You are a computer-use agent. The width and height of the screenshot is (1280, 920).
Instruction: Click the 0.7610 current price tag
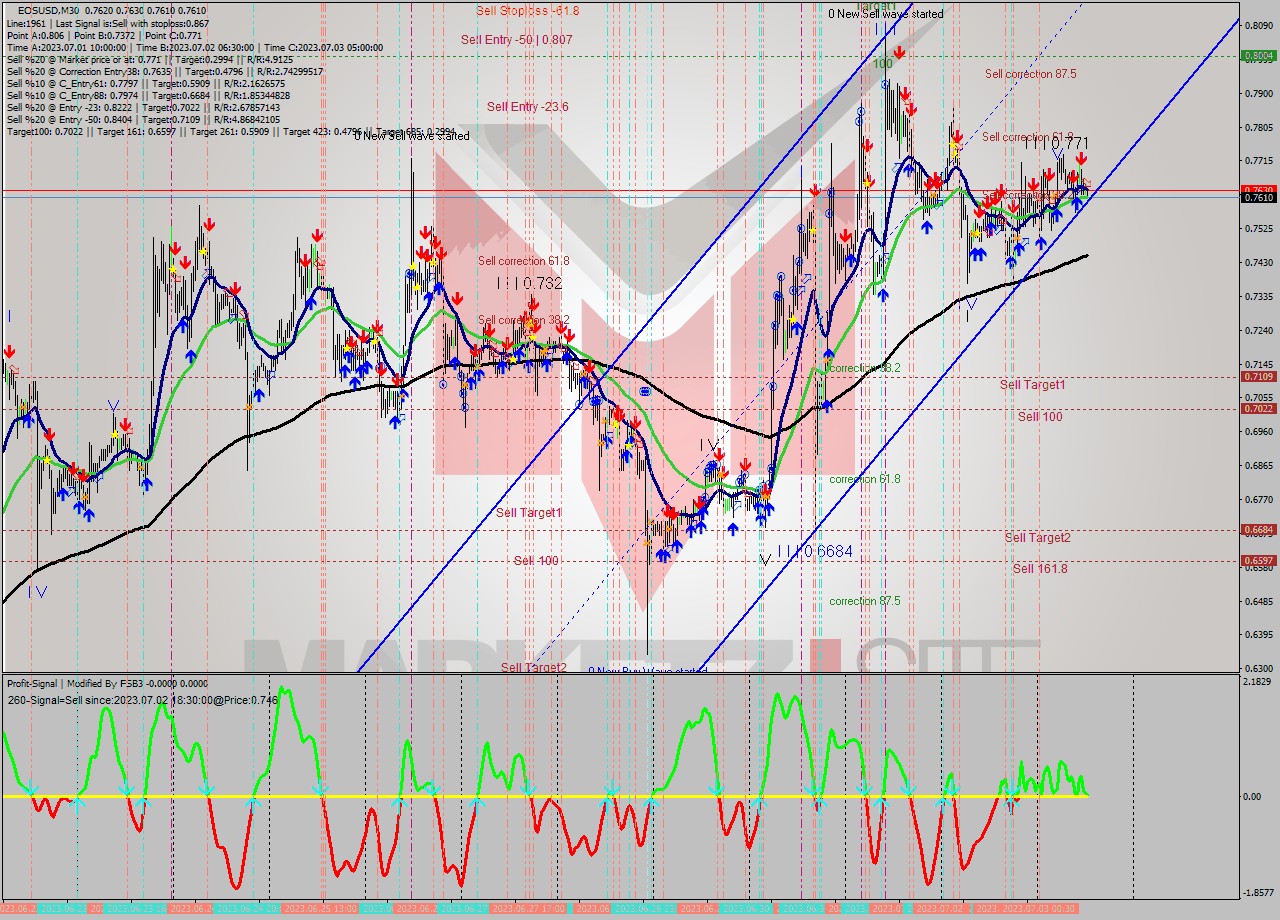click(x=1258, y=198)
